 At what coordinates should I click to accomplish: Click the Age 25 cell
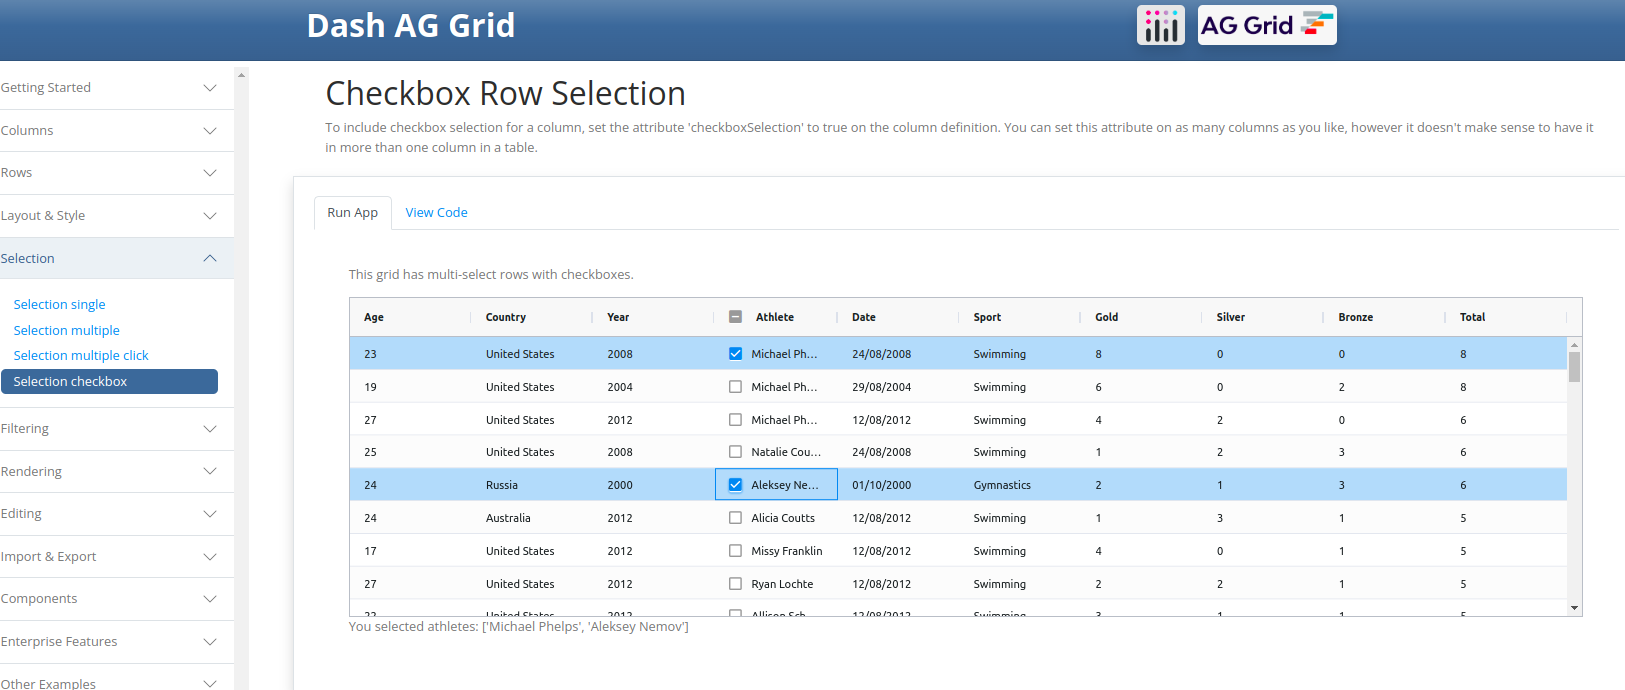click(x=410, y=452)
